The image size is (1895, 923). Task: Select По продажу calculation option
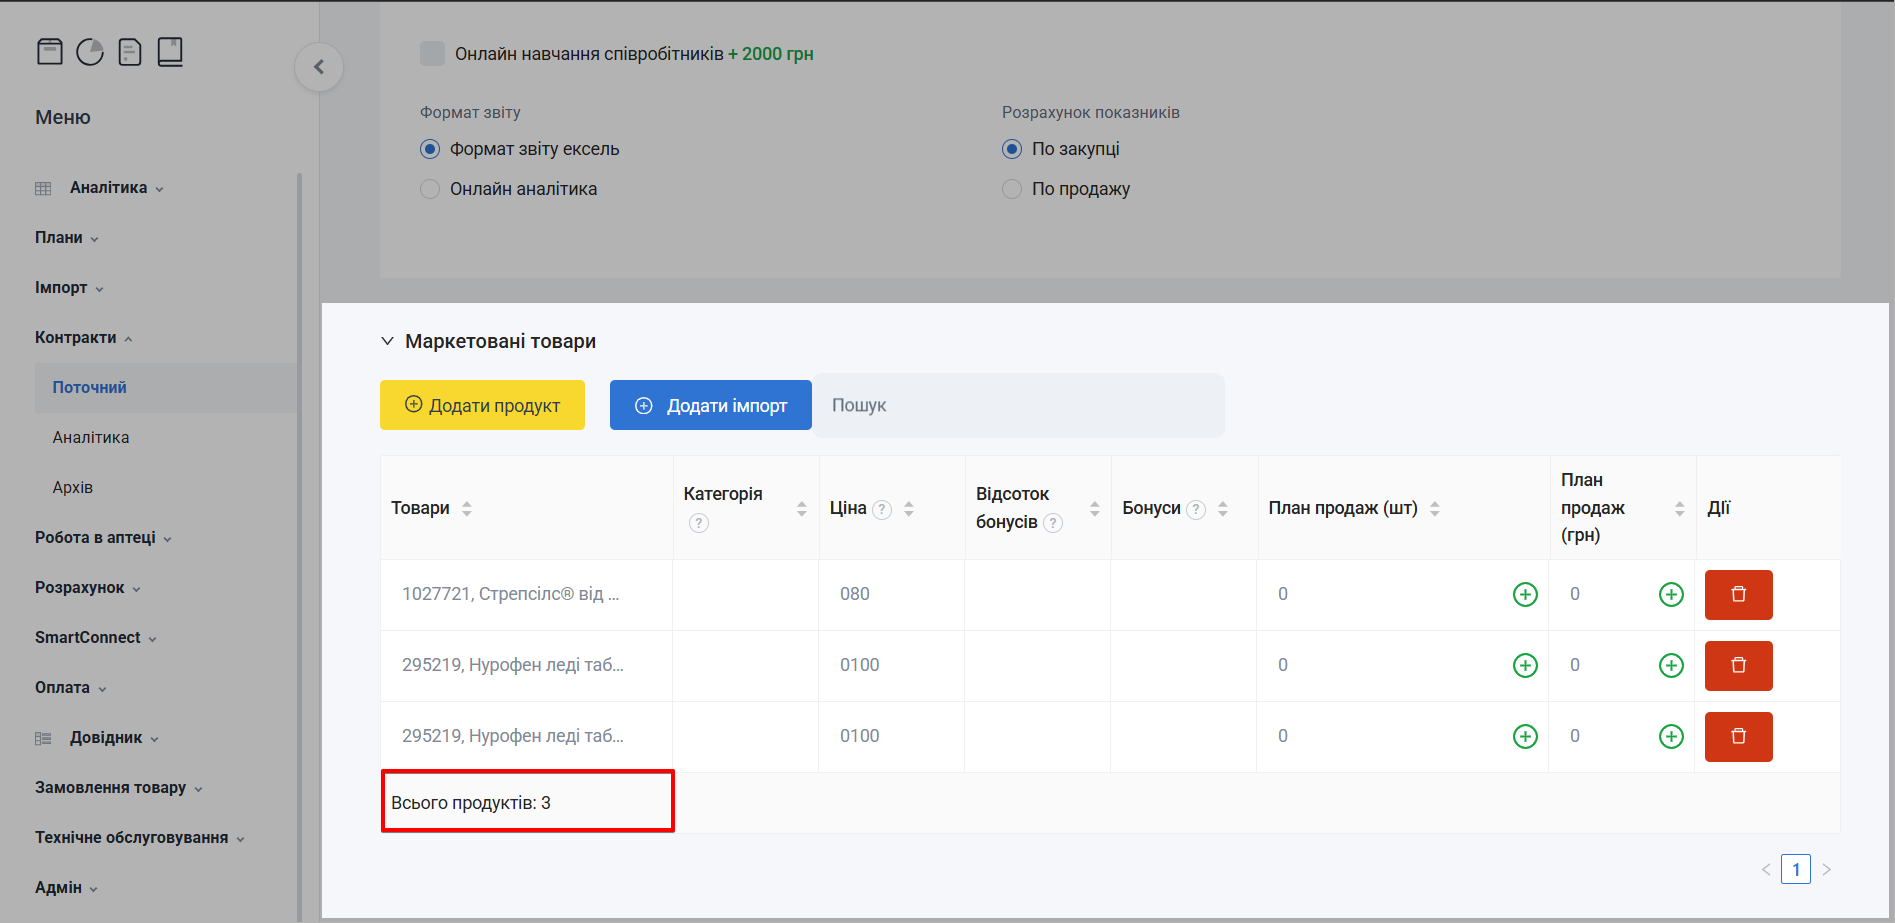coord(1012,189)
